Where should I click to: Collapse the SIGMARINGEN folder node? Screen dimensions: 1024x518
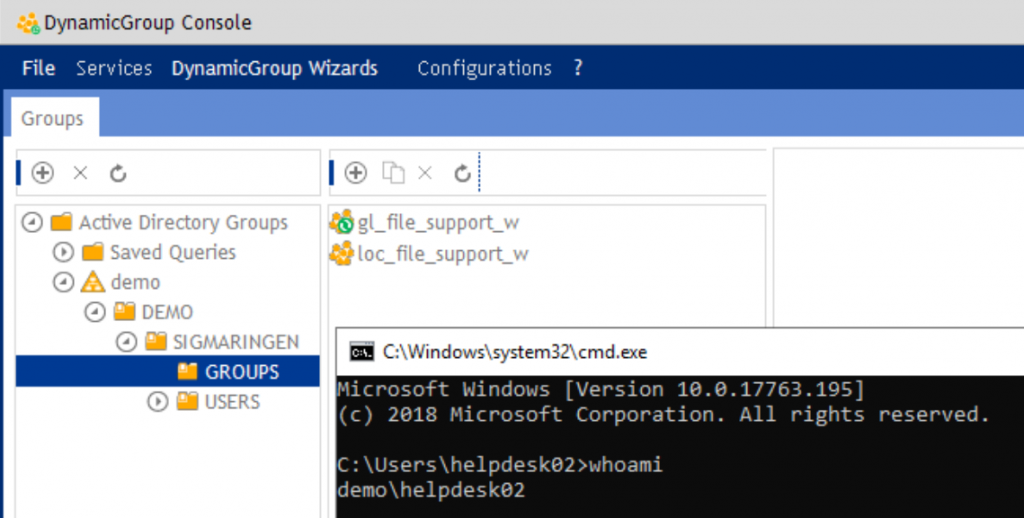(126, 342)
